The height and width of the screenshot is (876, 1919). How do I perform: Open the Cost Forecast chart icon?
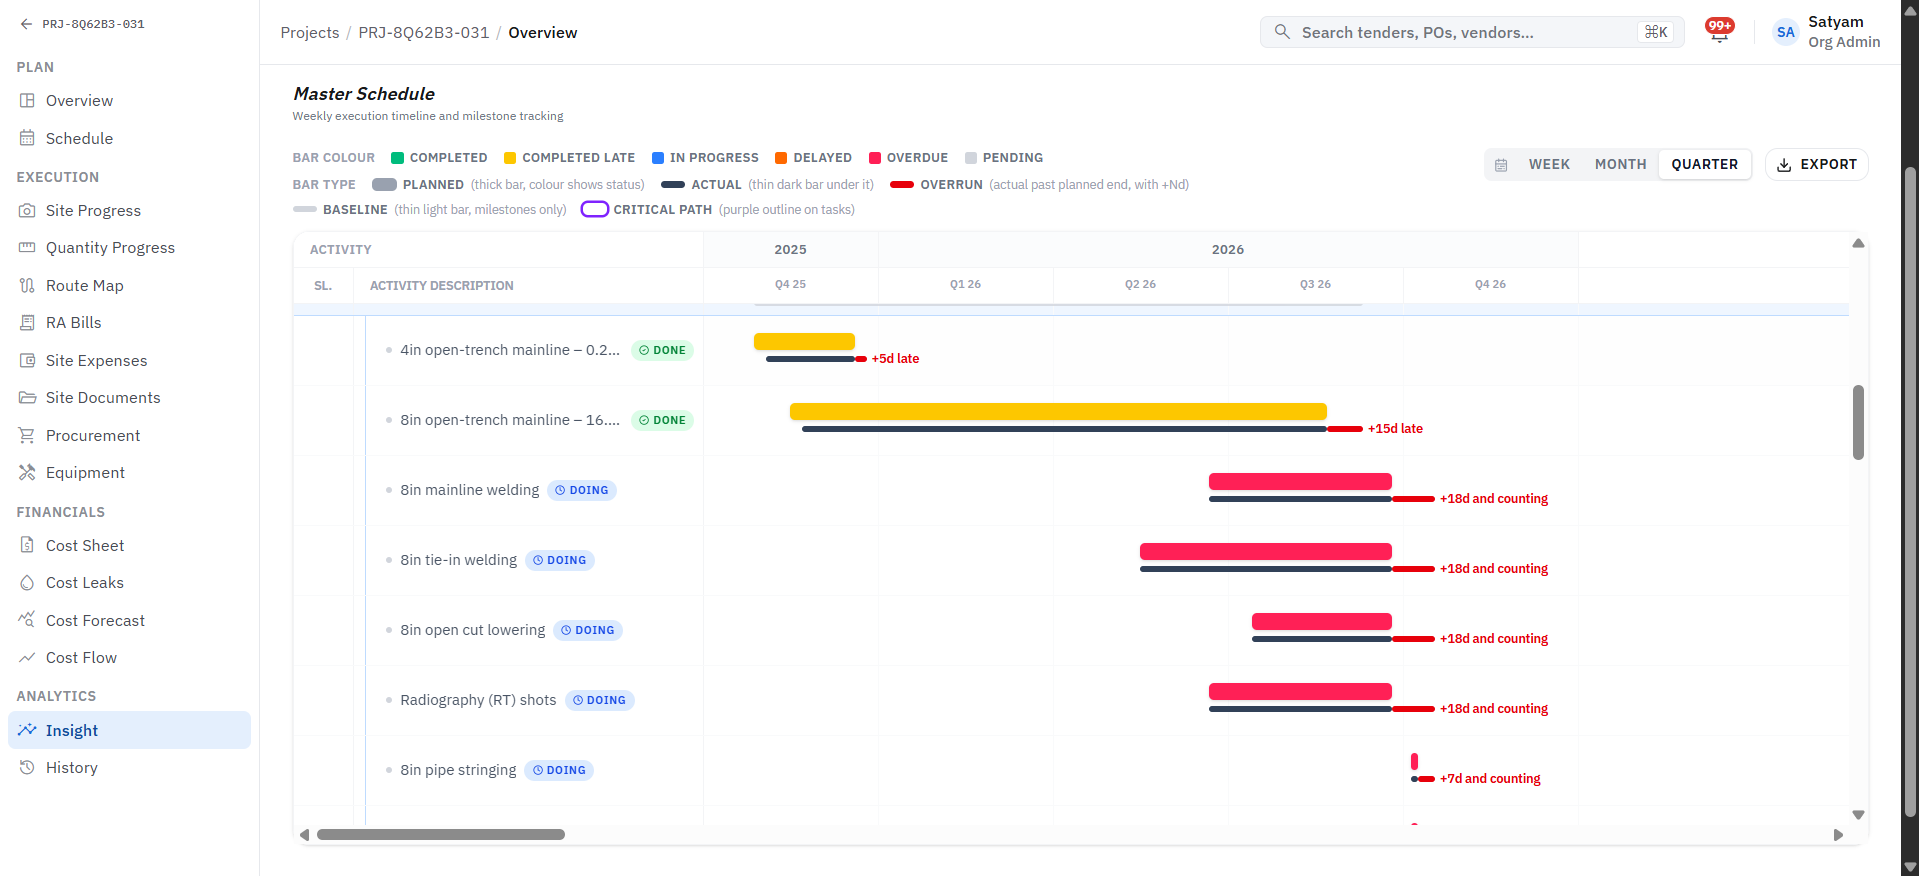click(x=27, y=620)
